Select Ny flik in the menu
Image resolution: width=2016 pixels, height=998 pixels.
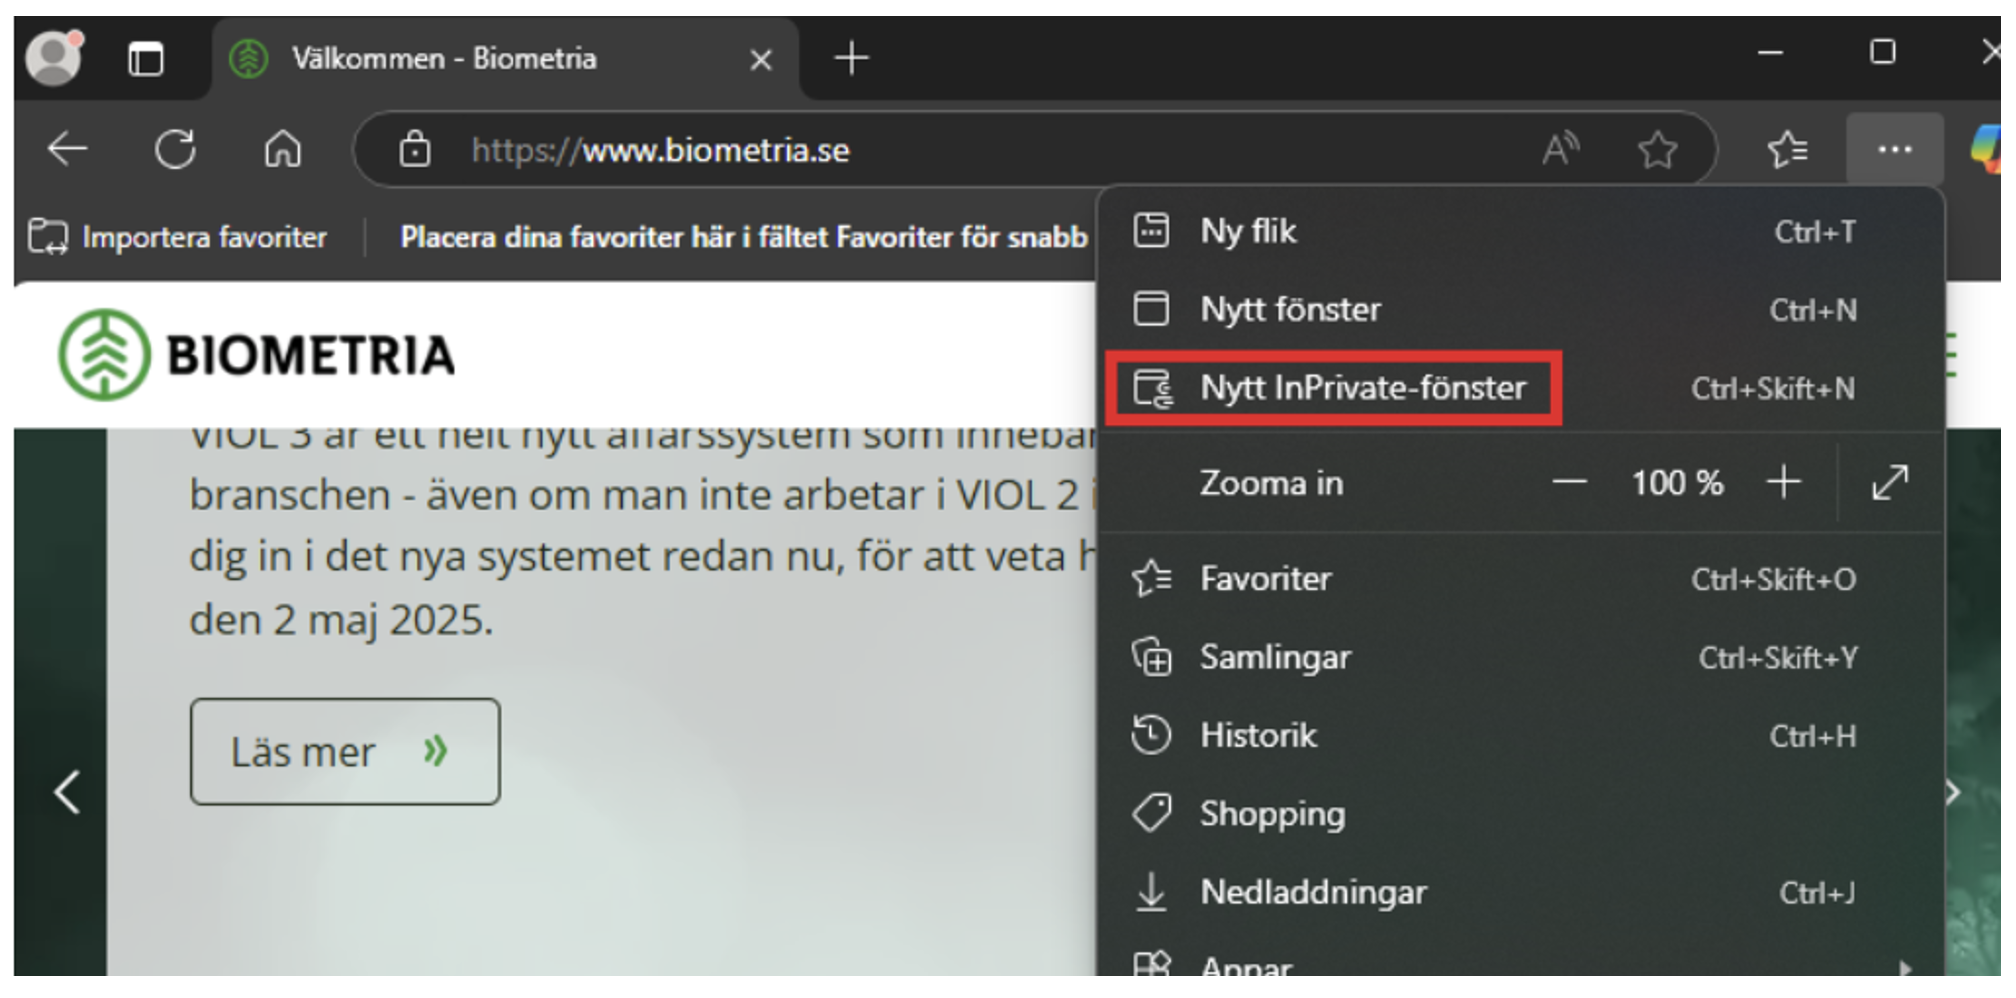tap(1520, 231)
